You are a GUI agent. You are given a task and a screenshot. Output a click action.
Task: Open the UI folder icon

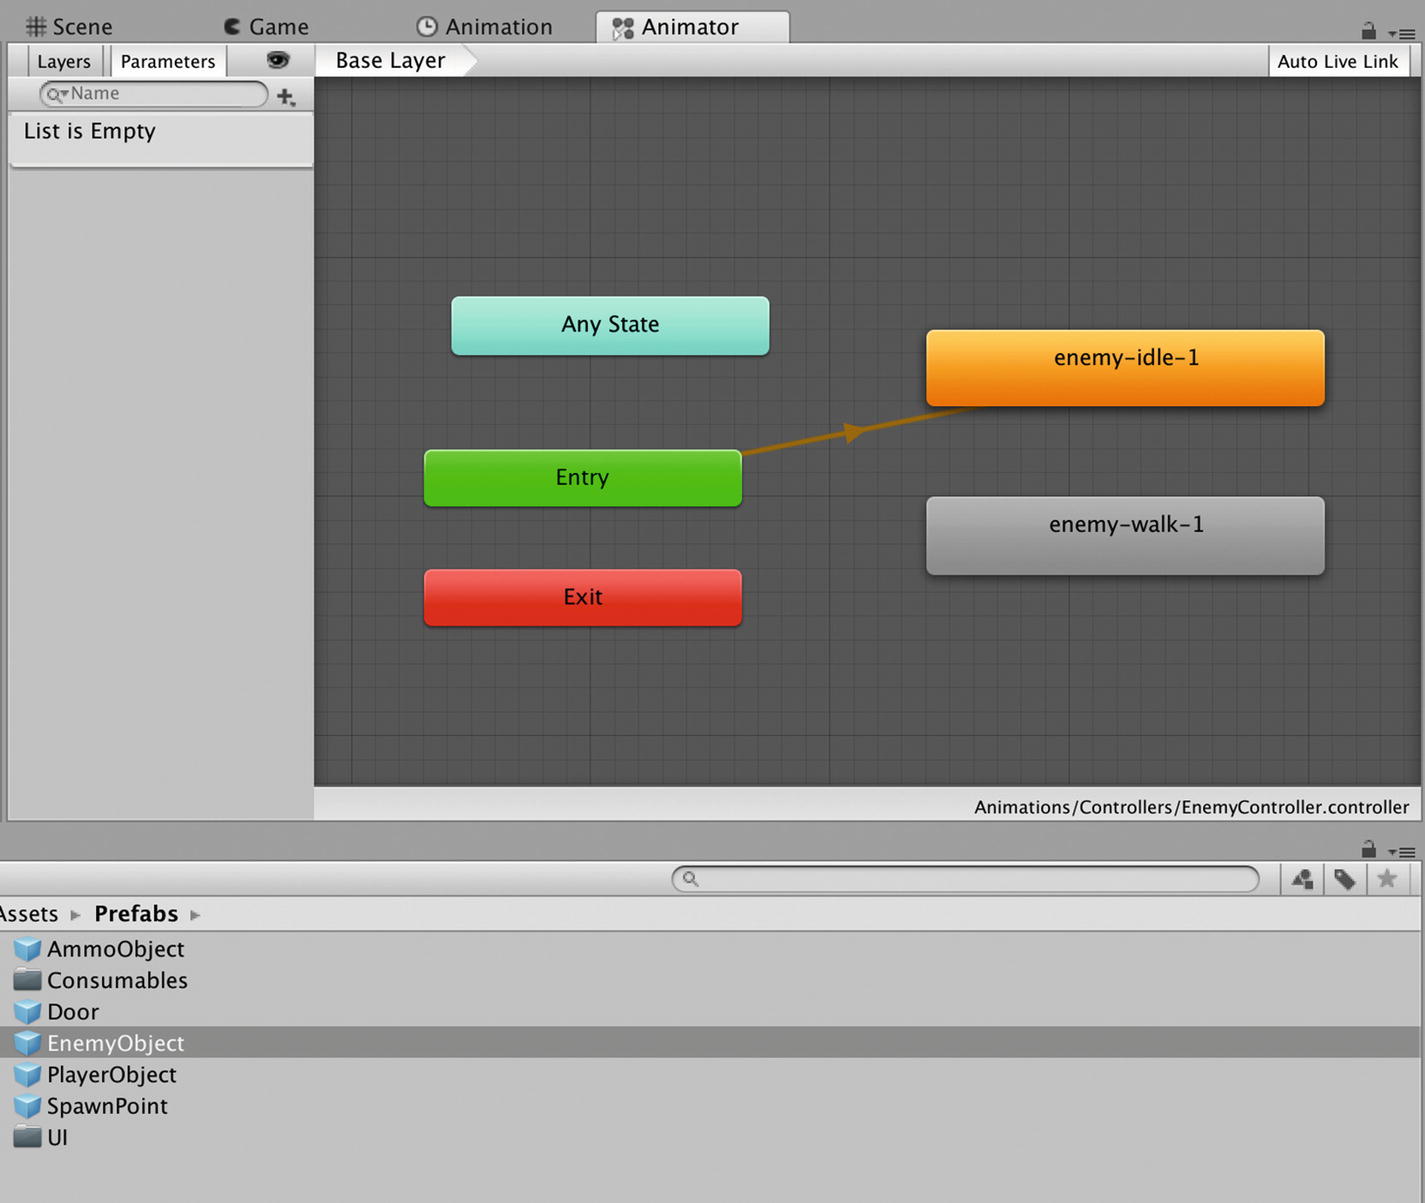click(x=27, y=1137)
